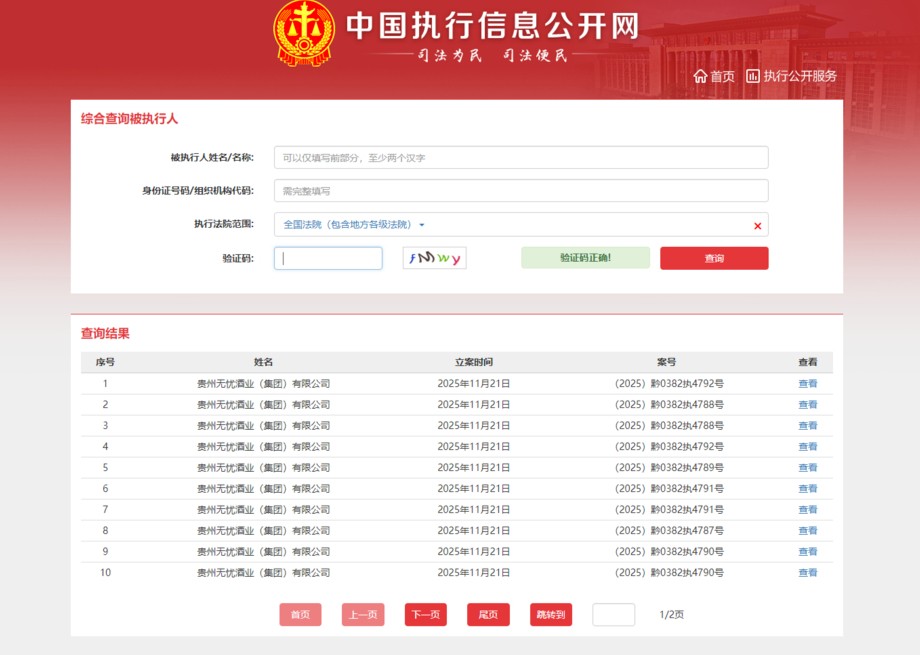Click the 验证码 input box

[328, 258]
